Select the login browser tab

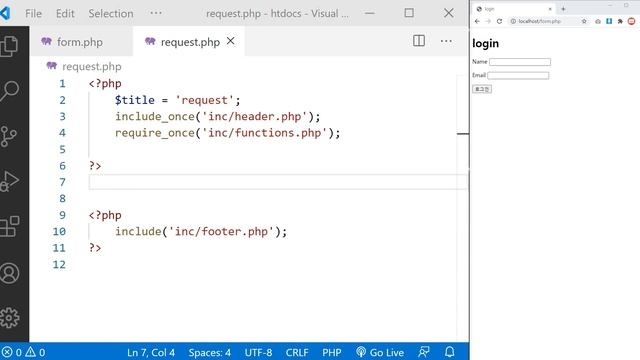[514, 9]
